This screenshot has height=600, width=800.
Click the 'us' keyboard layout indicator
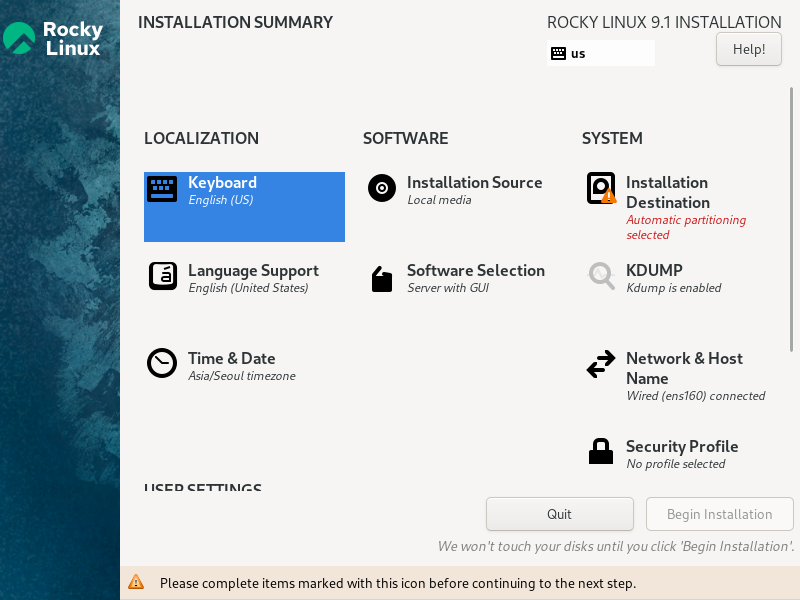[x=601, y=53]
